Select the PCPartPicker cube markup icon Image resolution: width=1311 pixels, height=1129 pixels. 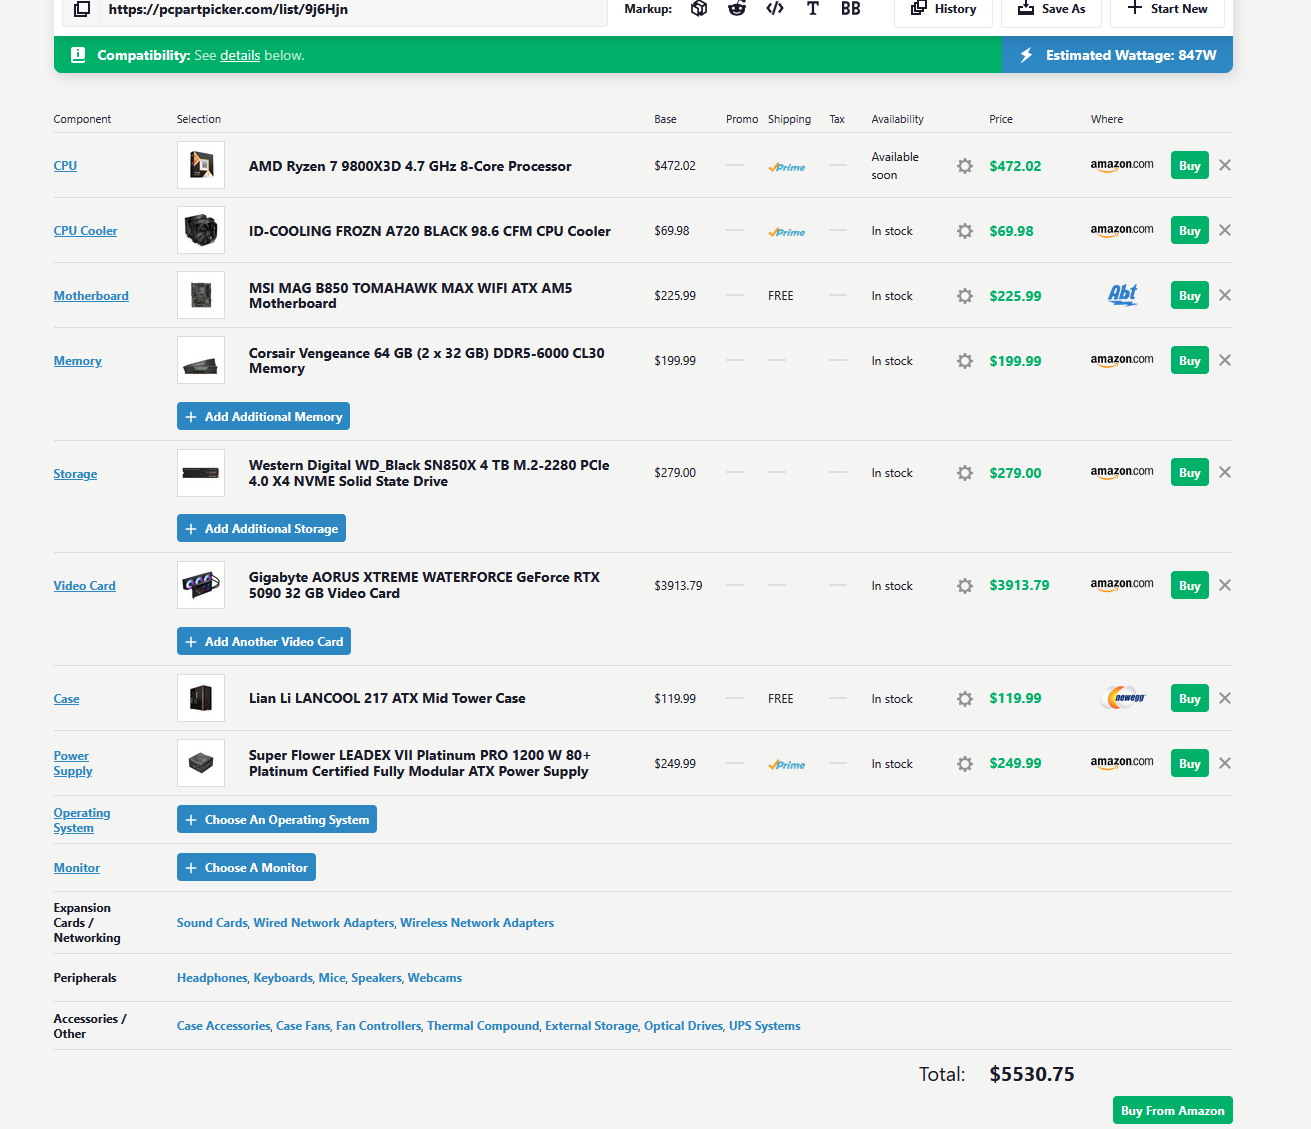[699, 9]
